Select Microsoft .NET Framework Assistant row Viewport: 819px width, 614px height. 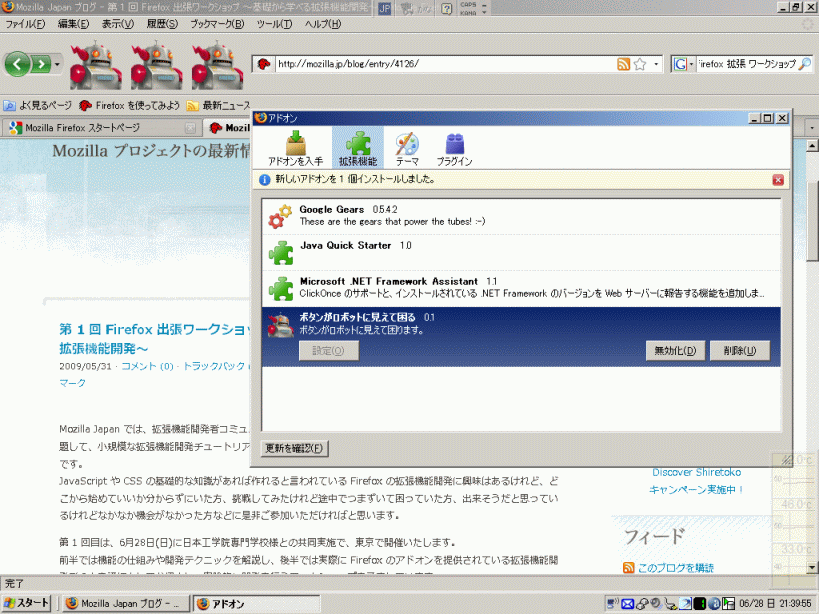521,288
